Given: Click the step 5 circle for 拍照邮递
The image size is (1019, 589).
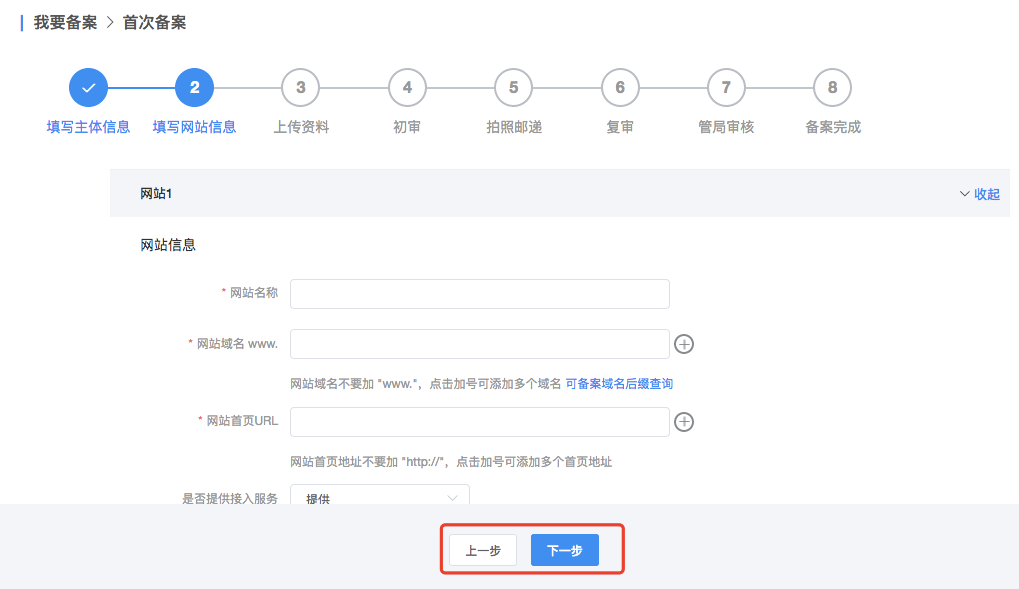Looking at the screenshot, I should point(513,88).
